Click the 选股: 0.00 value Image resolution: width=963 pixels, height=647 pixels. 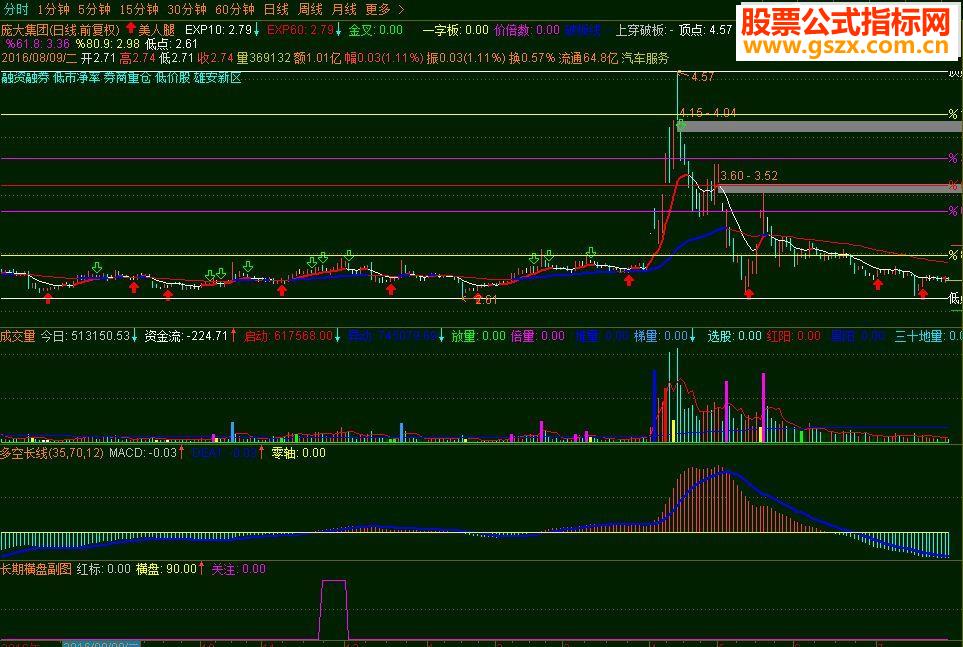pyautogui.click(x=735, y=336)
